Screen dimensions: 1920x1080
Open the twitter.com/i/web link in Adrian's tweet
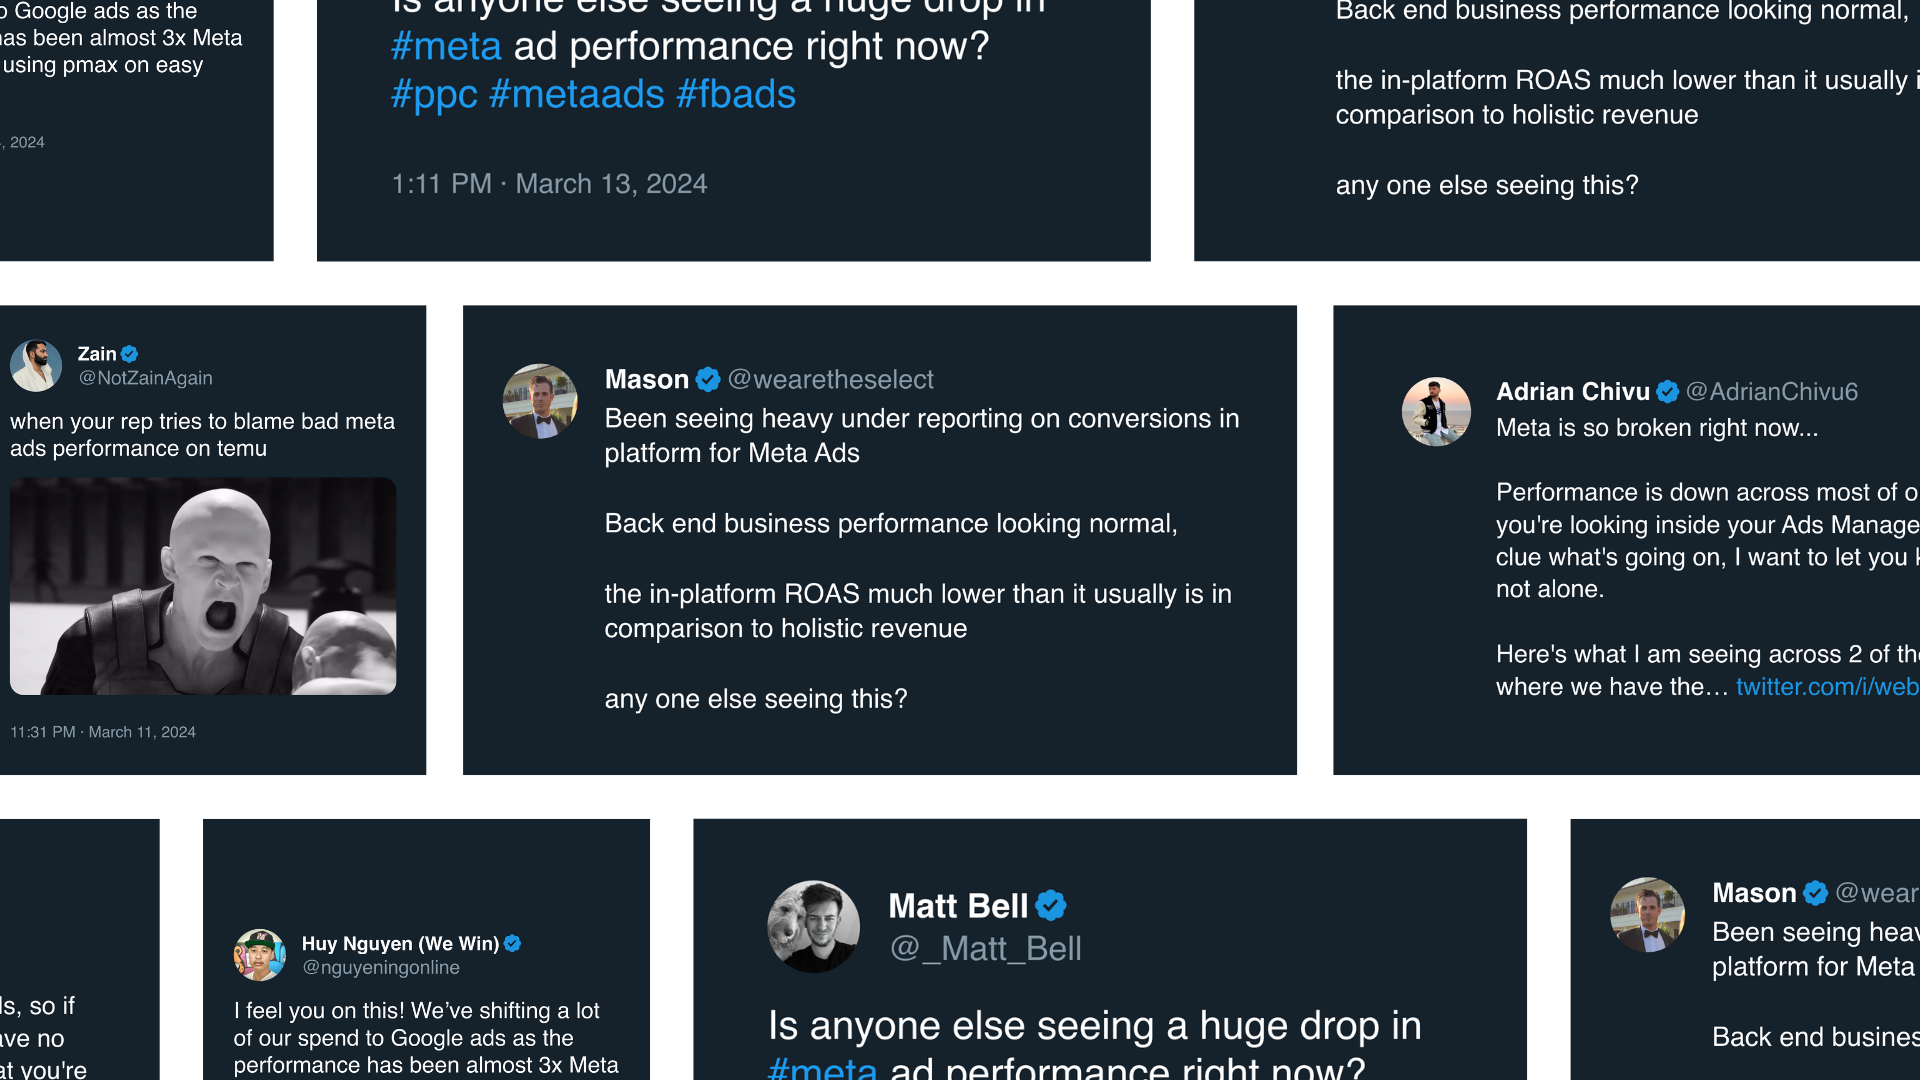[x=1827, y=687]
